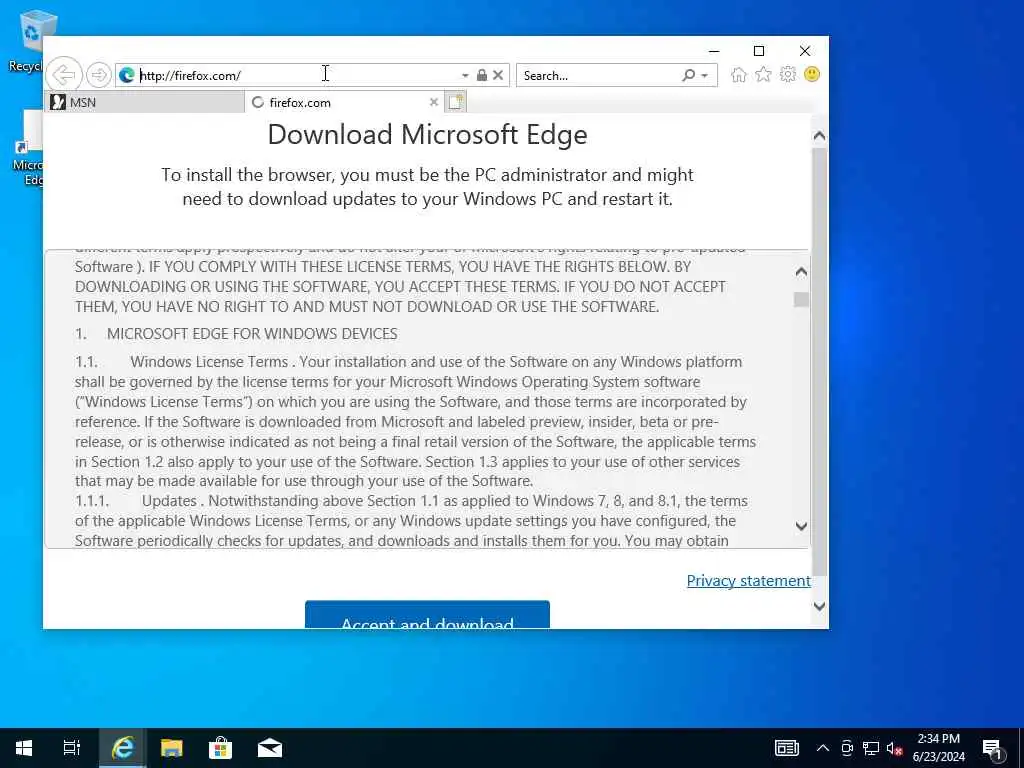Show hidden tray icons chevron
Viewport: 1024px width, 768px height.
pyautogui.click(x=823, y=748)
